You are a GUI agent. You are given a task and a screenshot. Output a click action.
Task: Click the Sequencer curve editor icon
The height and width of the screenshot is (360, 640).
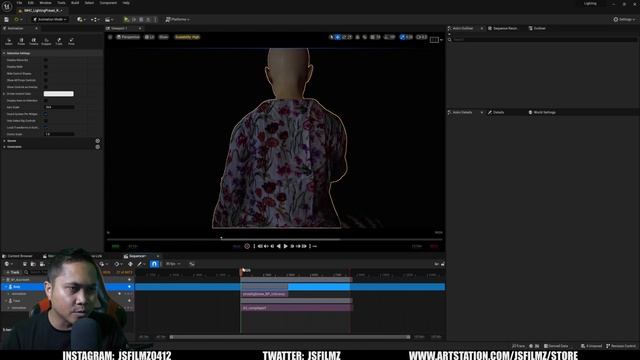click(192, 264)
